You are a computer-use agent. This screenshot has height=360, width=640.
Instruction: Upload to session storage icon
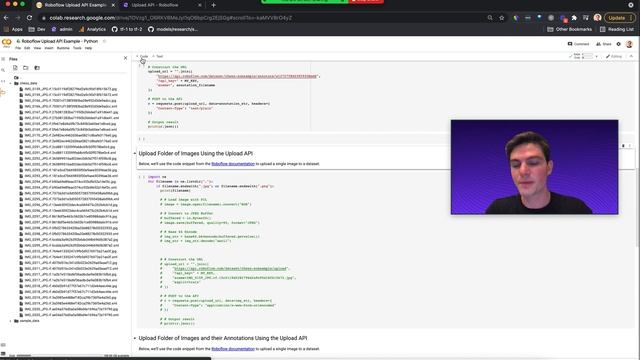pyautogui.click(x=15, y=68)
